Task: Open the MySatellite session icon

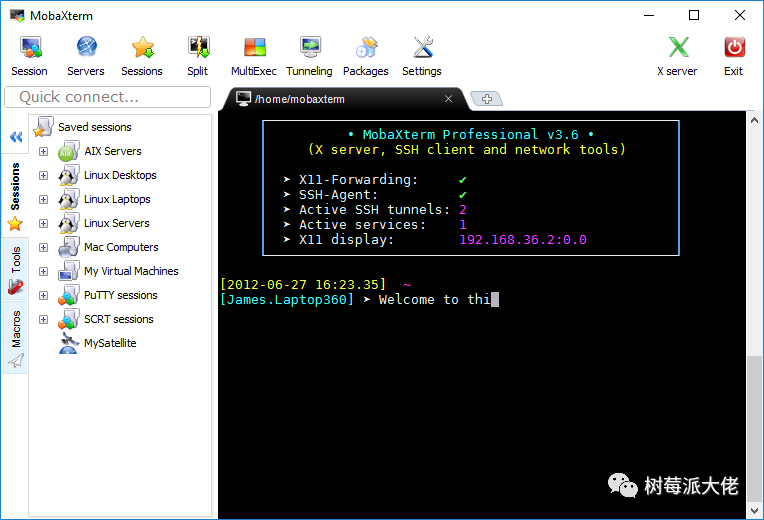Action: pos(68,343)
